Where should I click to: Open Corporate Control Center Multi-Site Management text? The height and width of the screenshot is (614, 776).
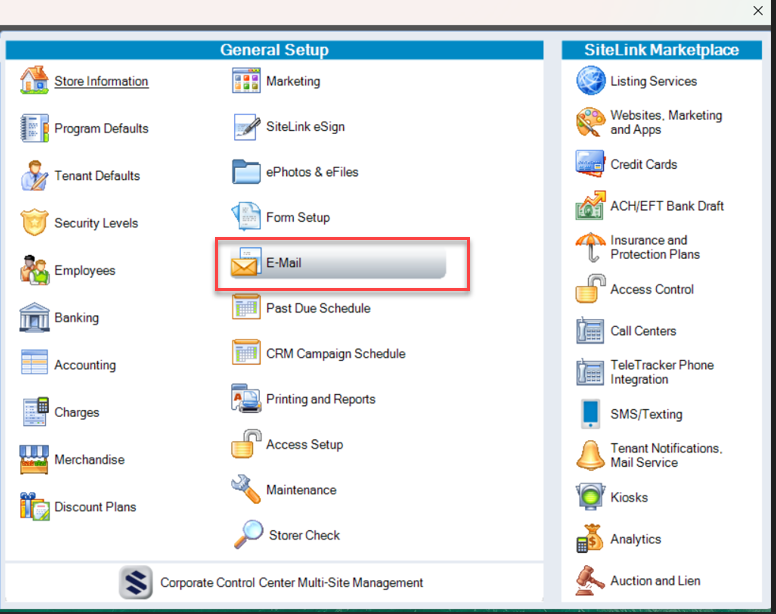291,583
